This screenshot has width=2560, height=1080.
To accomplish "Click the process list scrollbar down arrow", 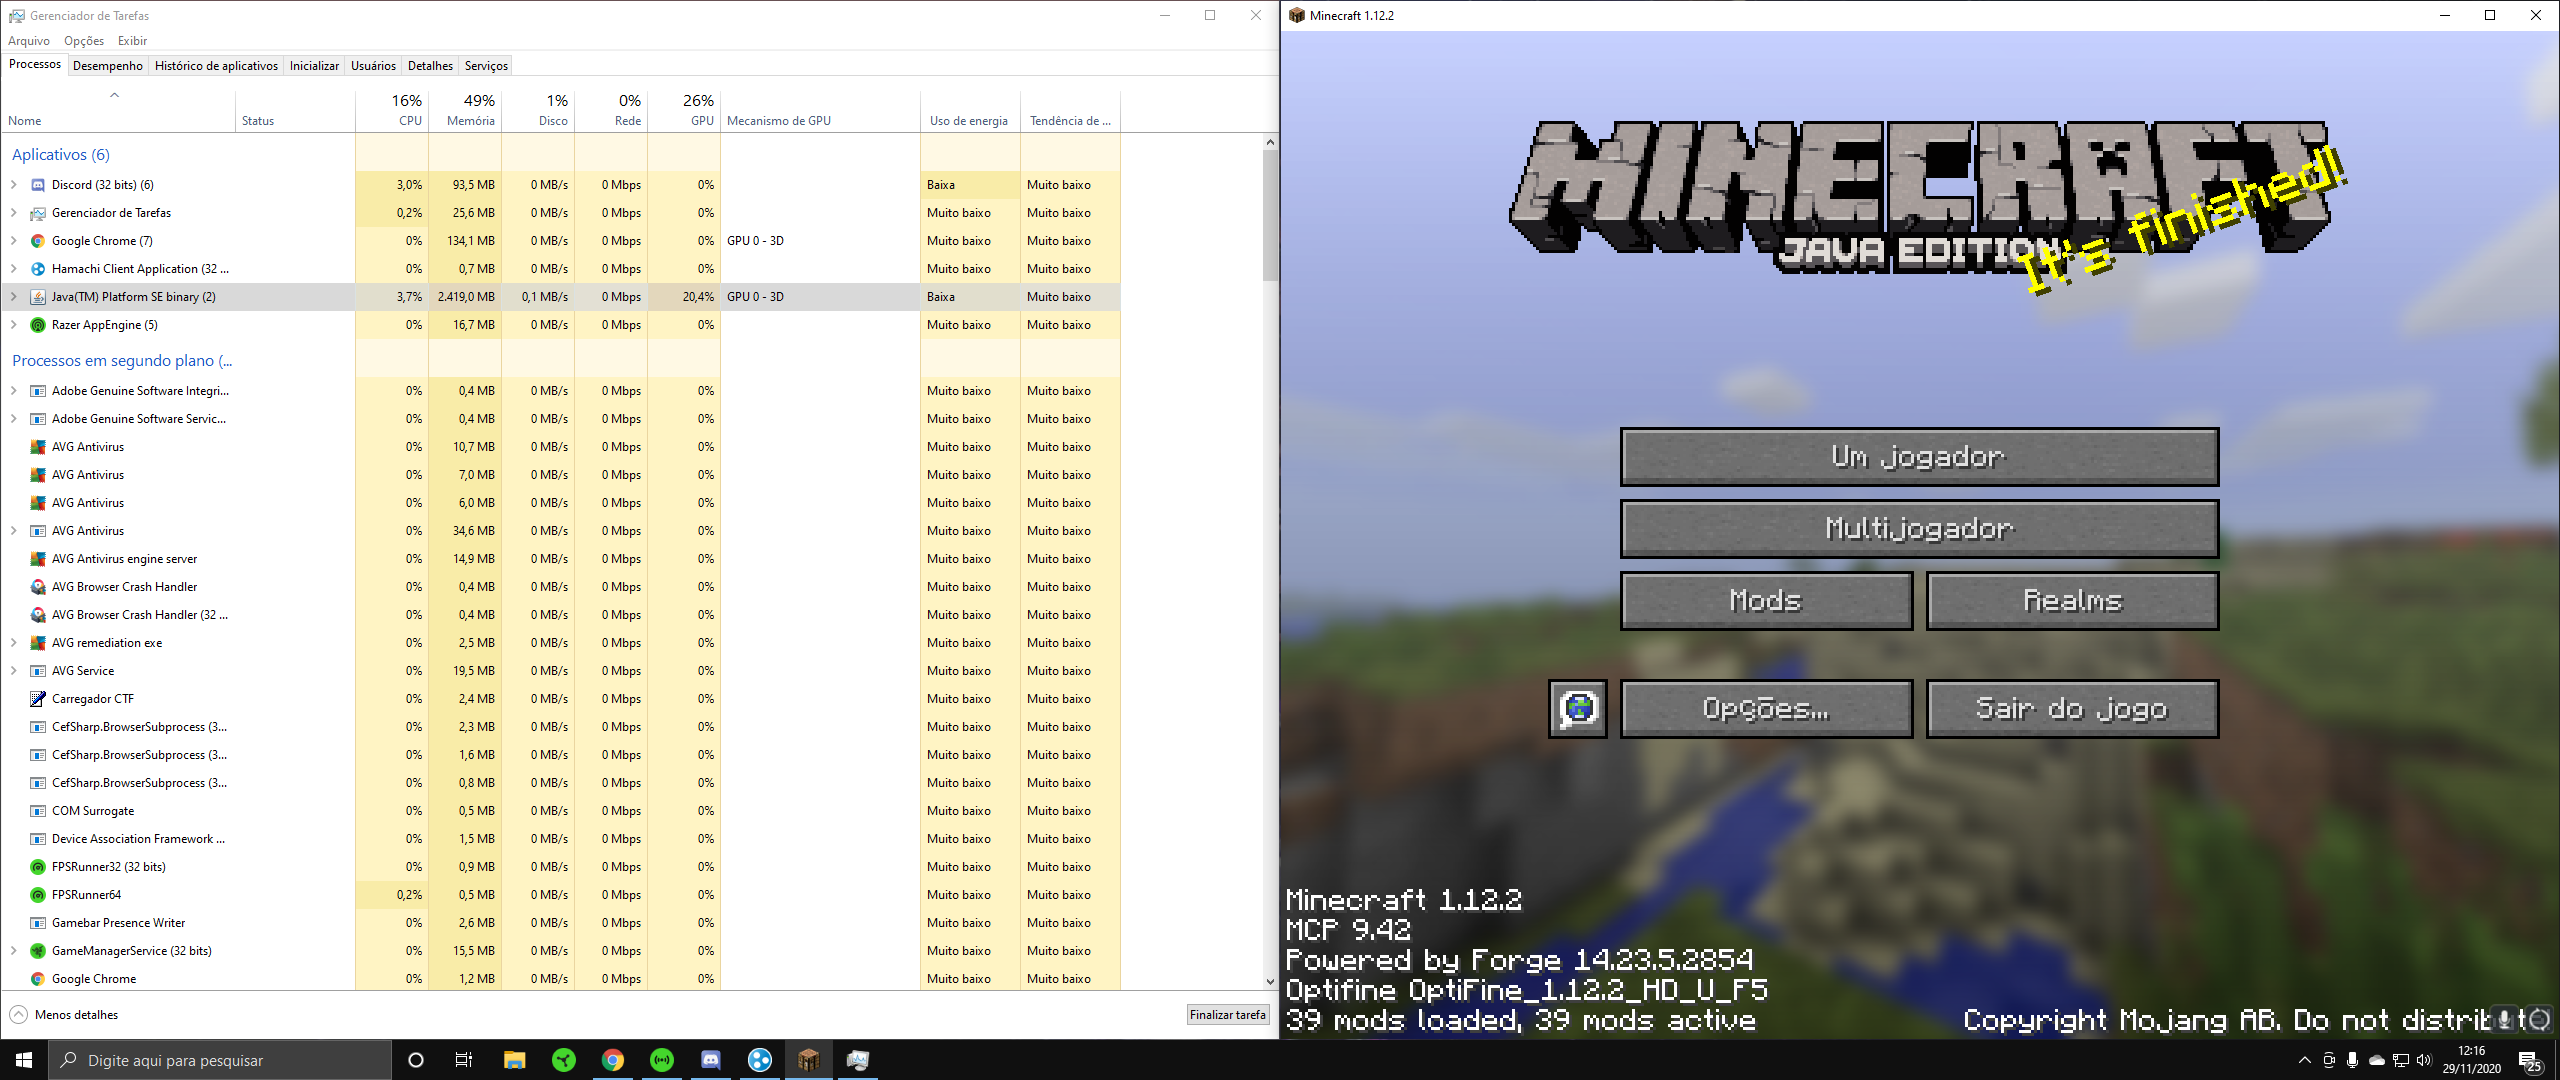I will pos(1270,982).
